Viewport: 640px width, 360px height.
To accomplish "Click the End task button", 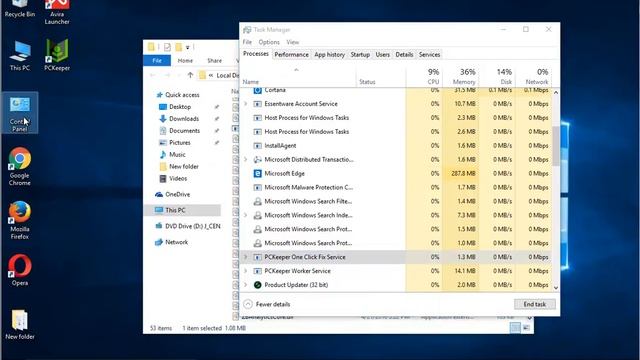I will click(x=535, y=304).
